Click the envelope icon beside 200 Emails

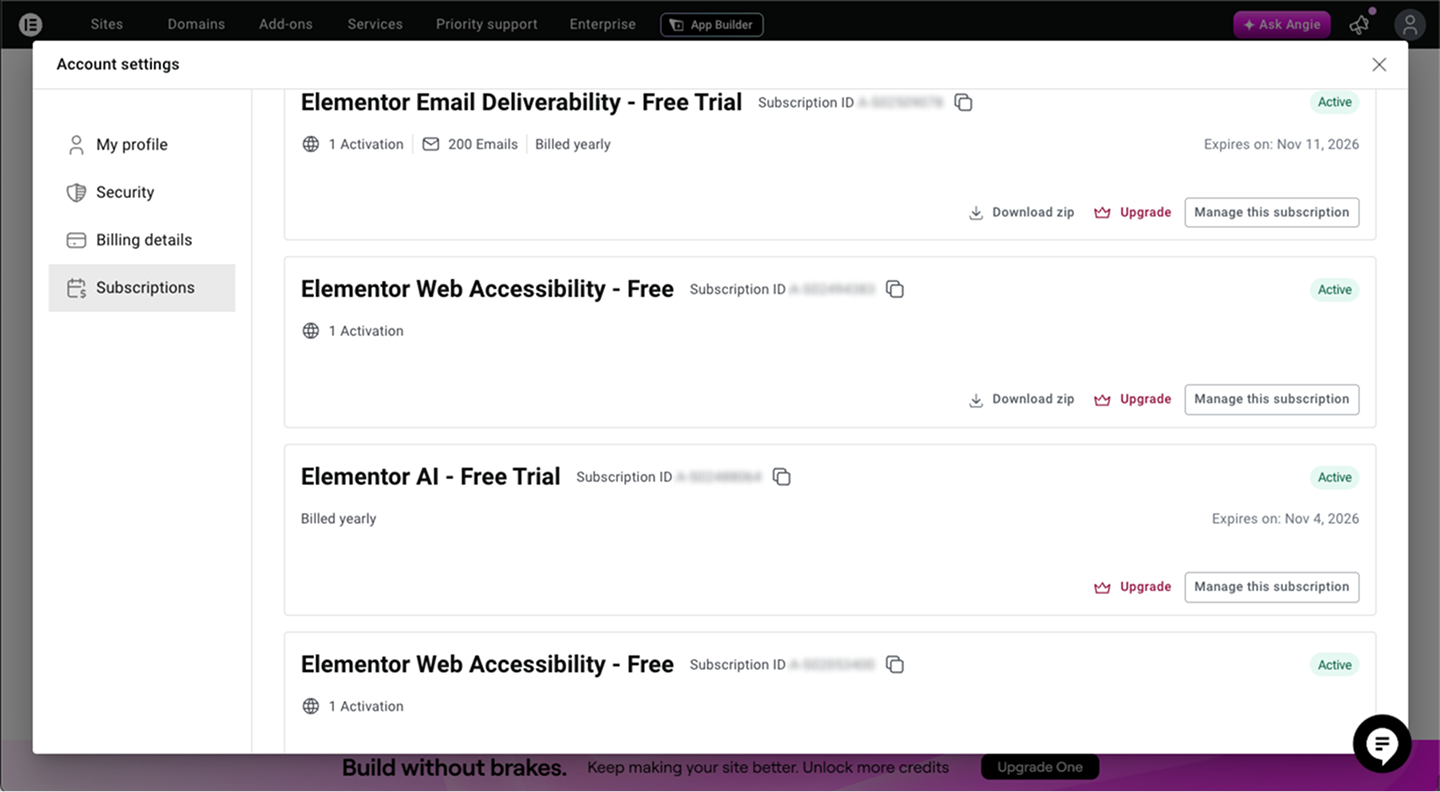(431, 144)
